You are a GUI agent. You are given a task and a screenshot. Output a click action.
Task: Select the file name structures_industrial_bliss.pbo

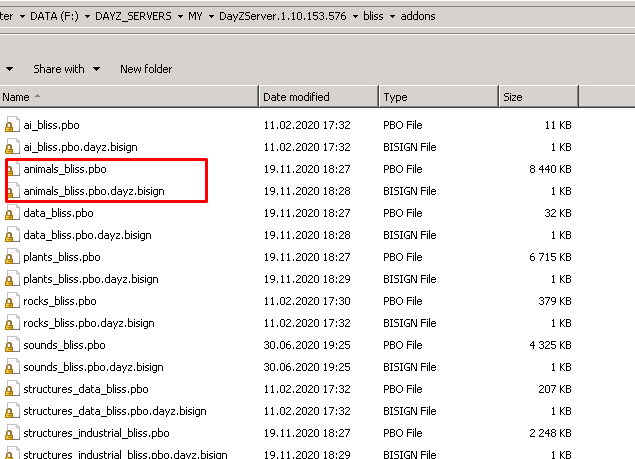click(96, 433)
